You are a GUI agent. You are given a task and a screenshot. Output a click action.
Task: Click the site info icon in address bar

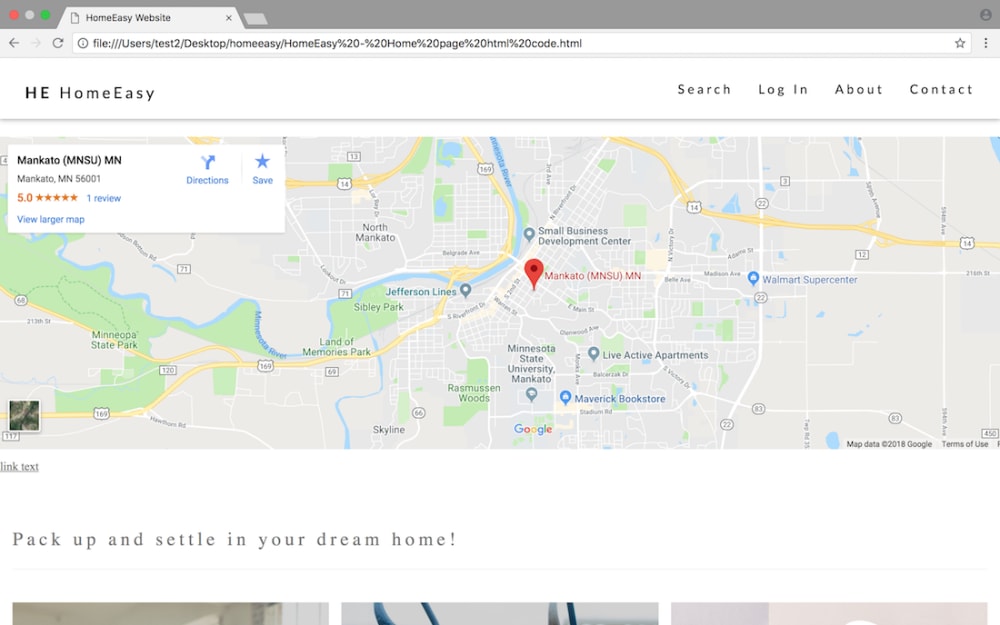82,43
